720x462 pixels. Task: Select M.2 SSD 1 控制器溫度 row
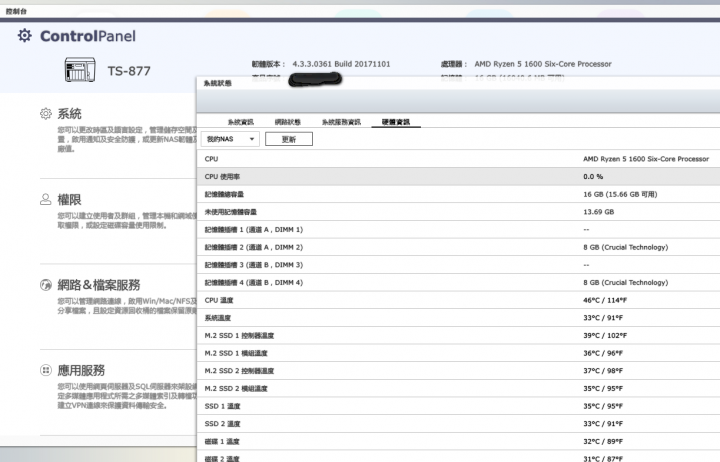point(458,336)
